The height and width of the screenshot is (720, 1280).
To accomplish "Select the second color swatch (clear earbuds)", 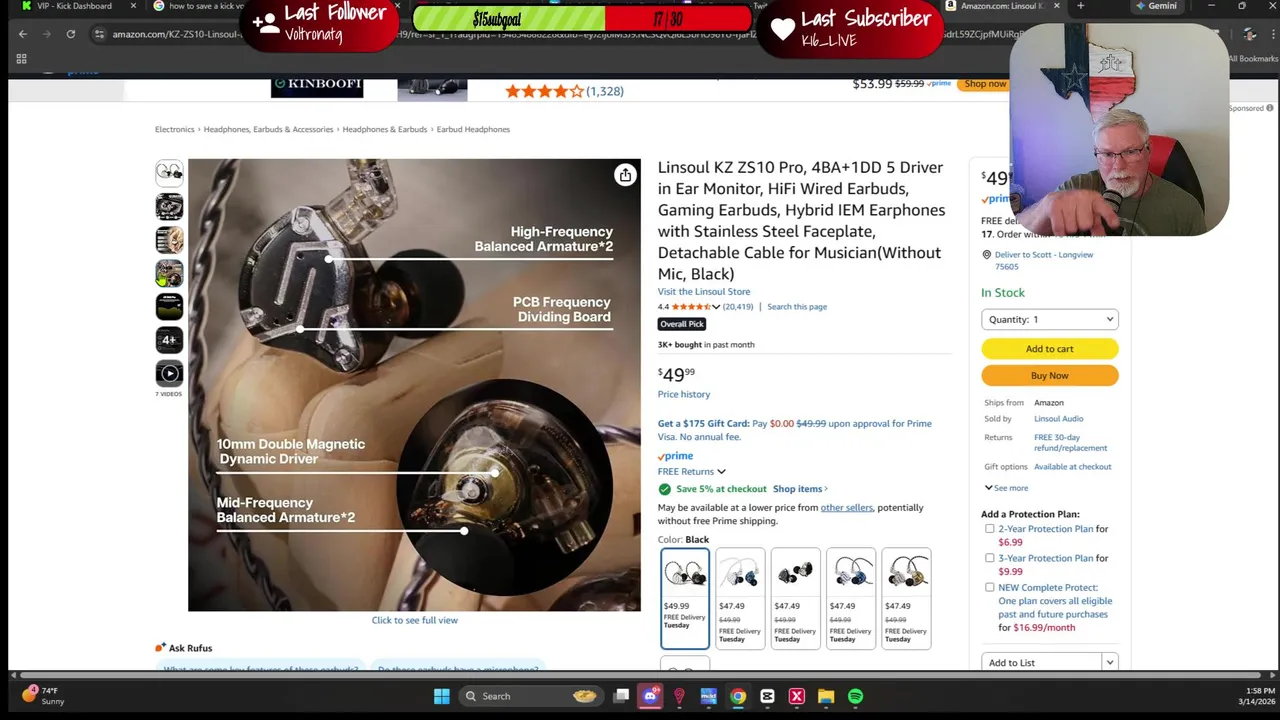I will (x=740, y=598).
